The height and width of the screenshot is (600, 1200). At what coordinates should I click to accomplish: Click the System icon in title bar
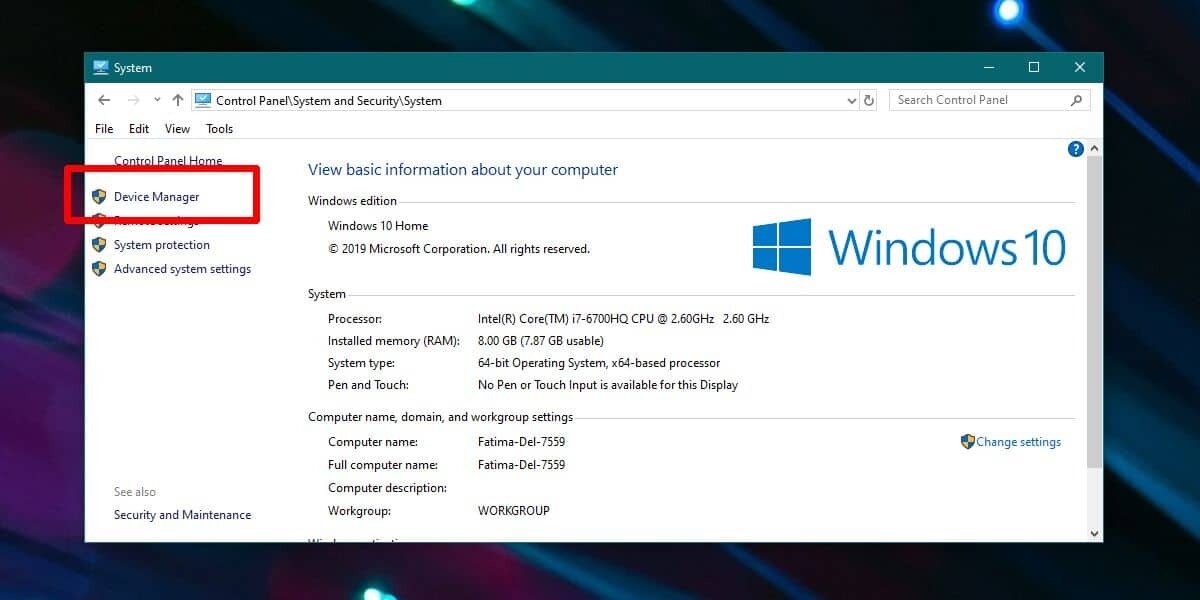click(x=101, y=68)
